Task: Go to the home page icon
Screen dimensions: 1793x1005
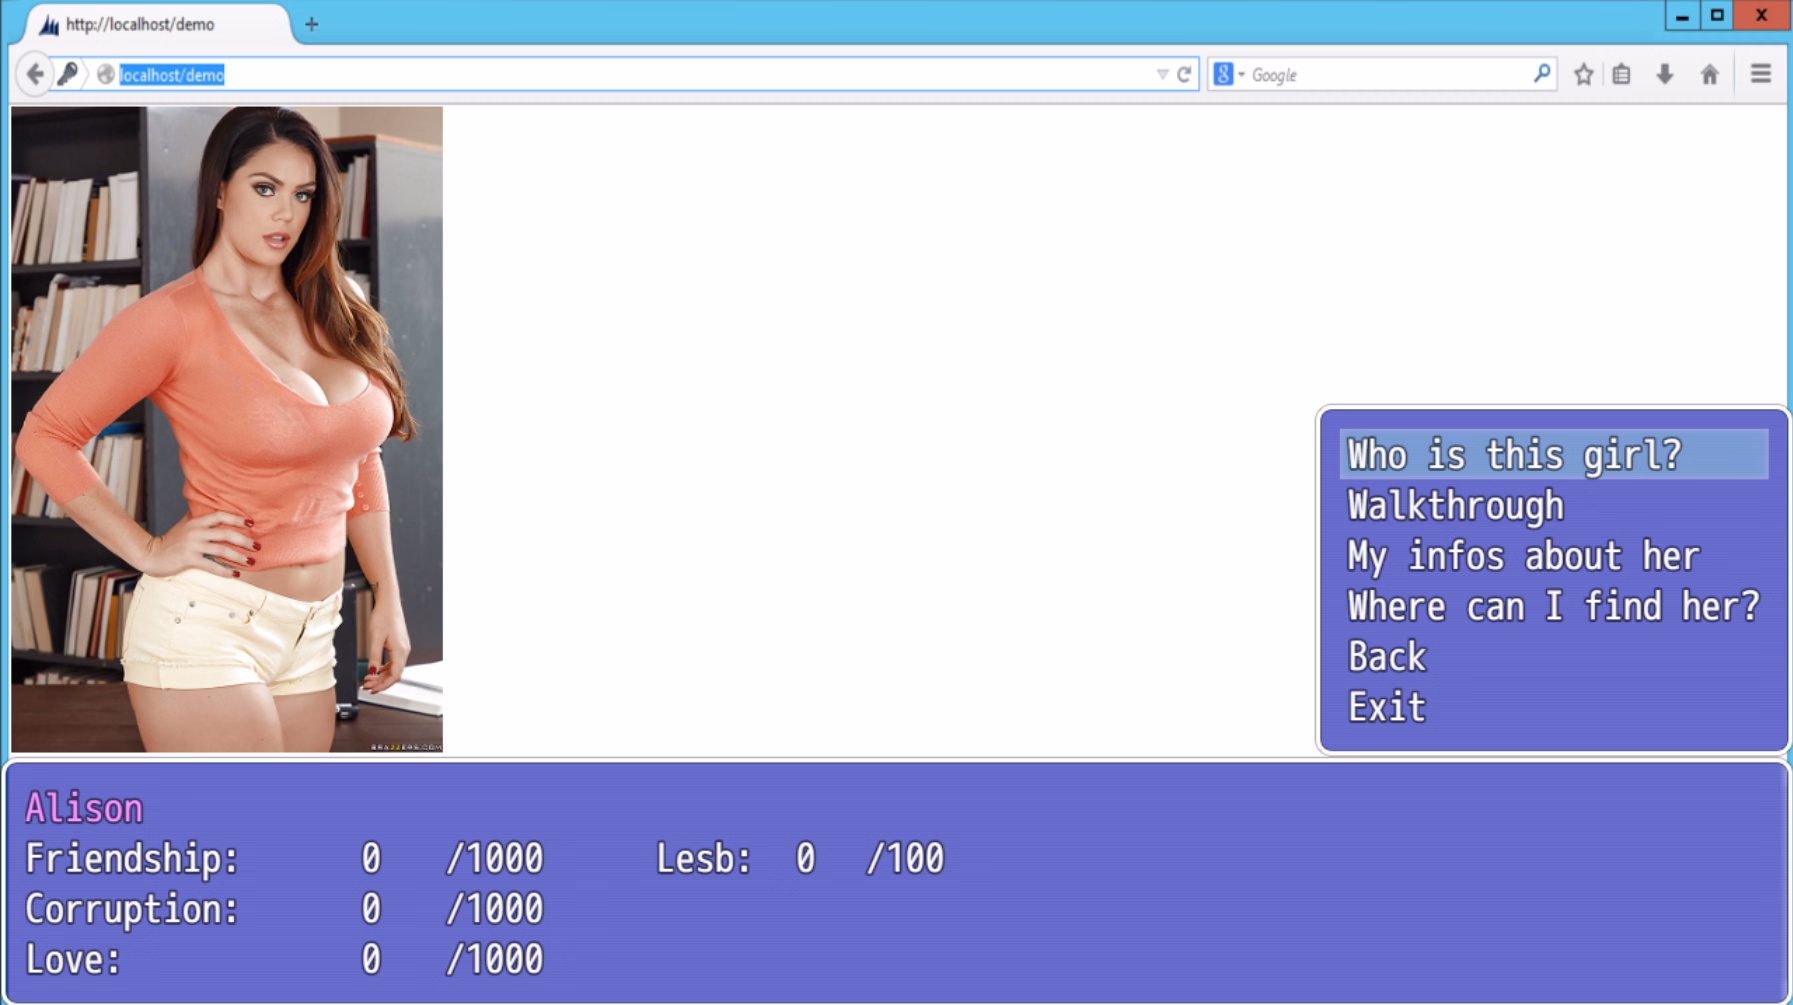Action: point(1710,75)
